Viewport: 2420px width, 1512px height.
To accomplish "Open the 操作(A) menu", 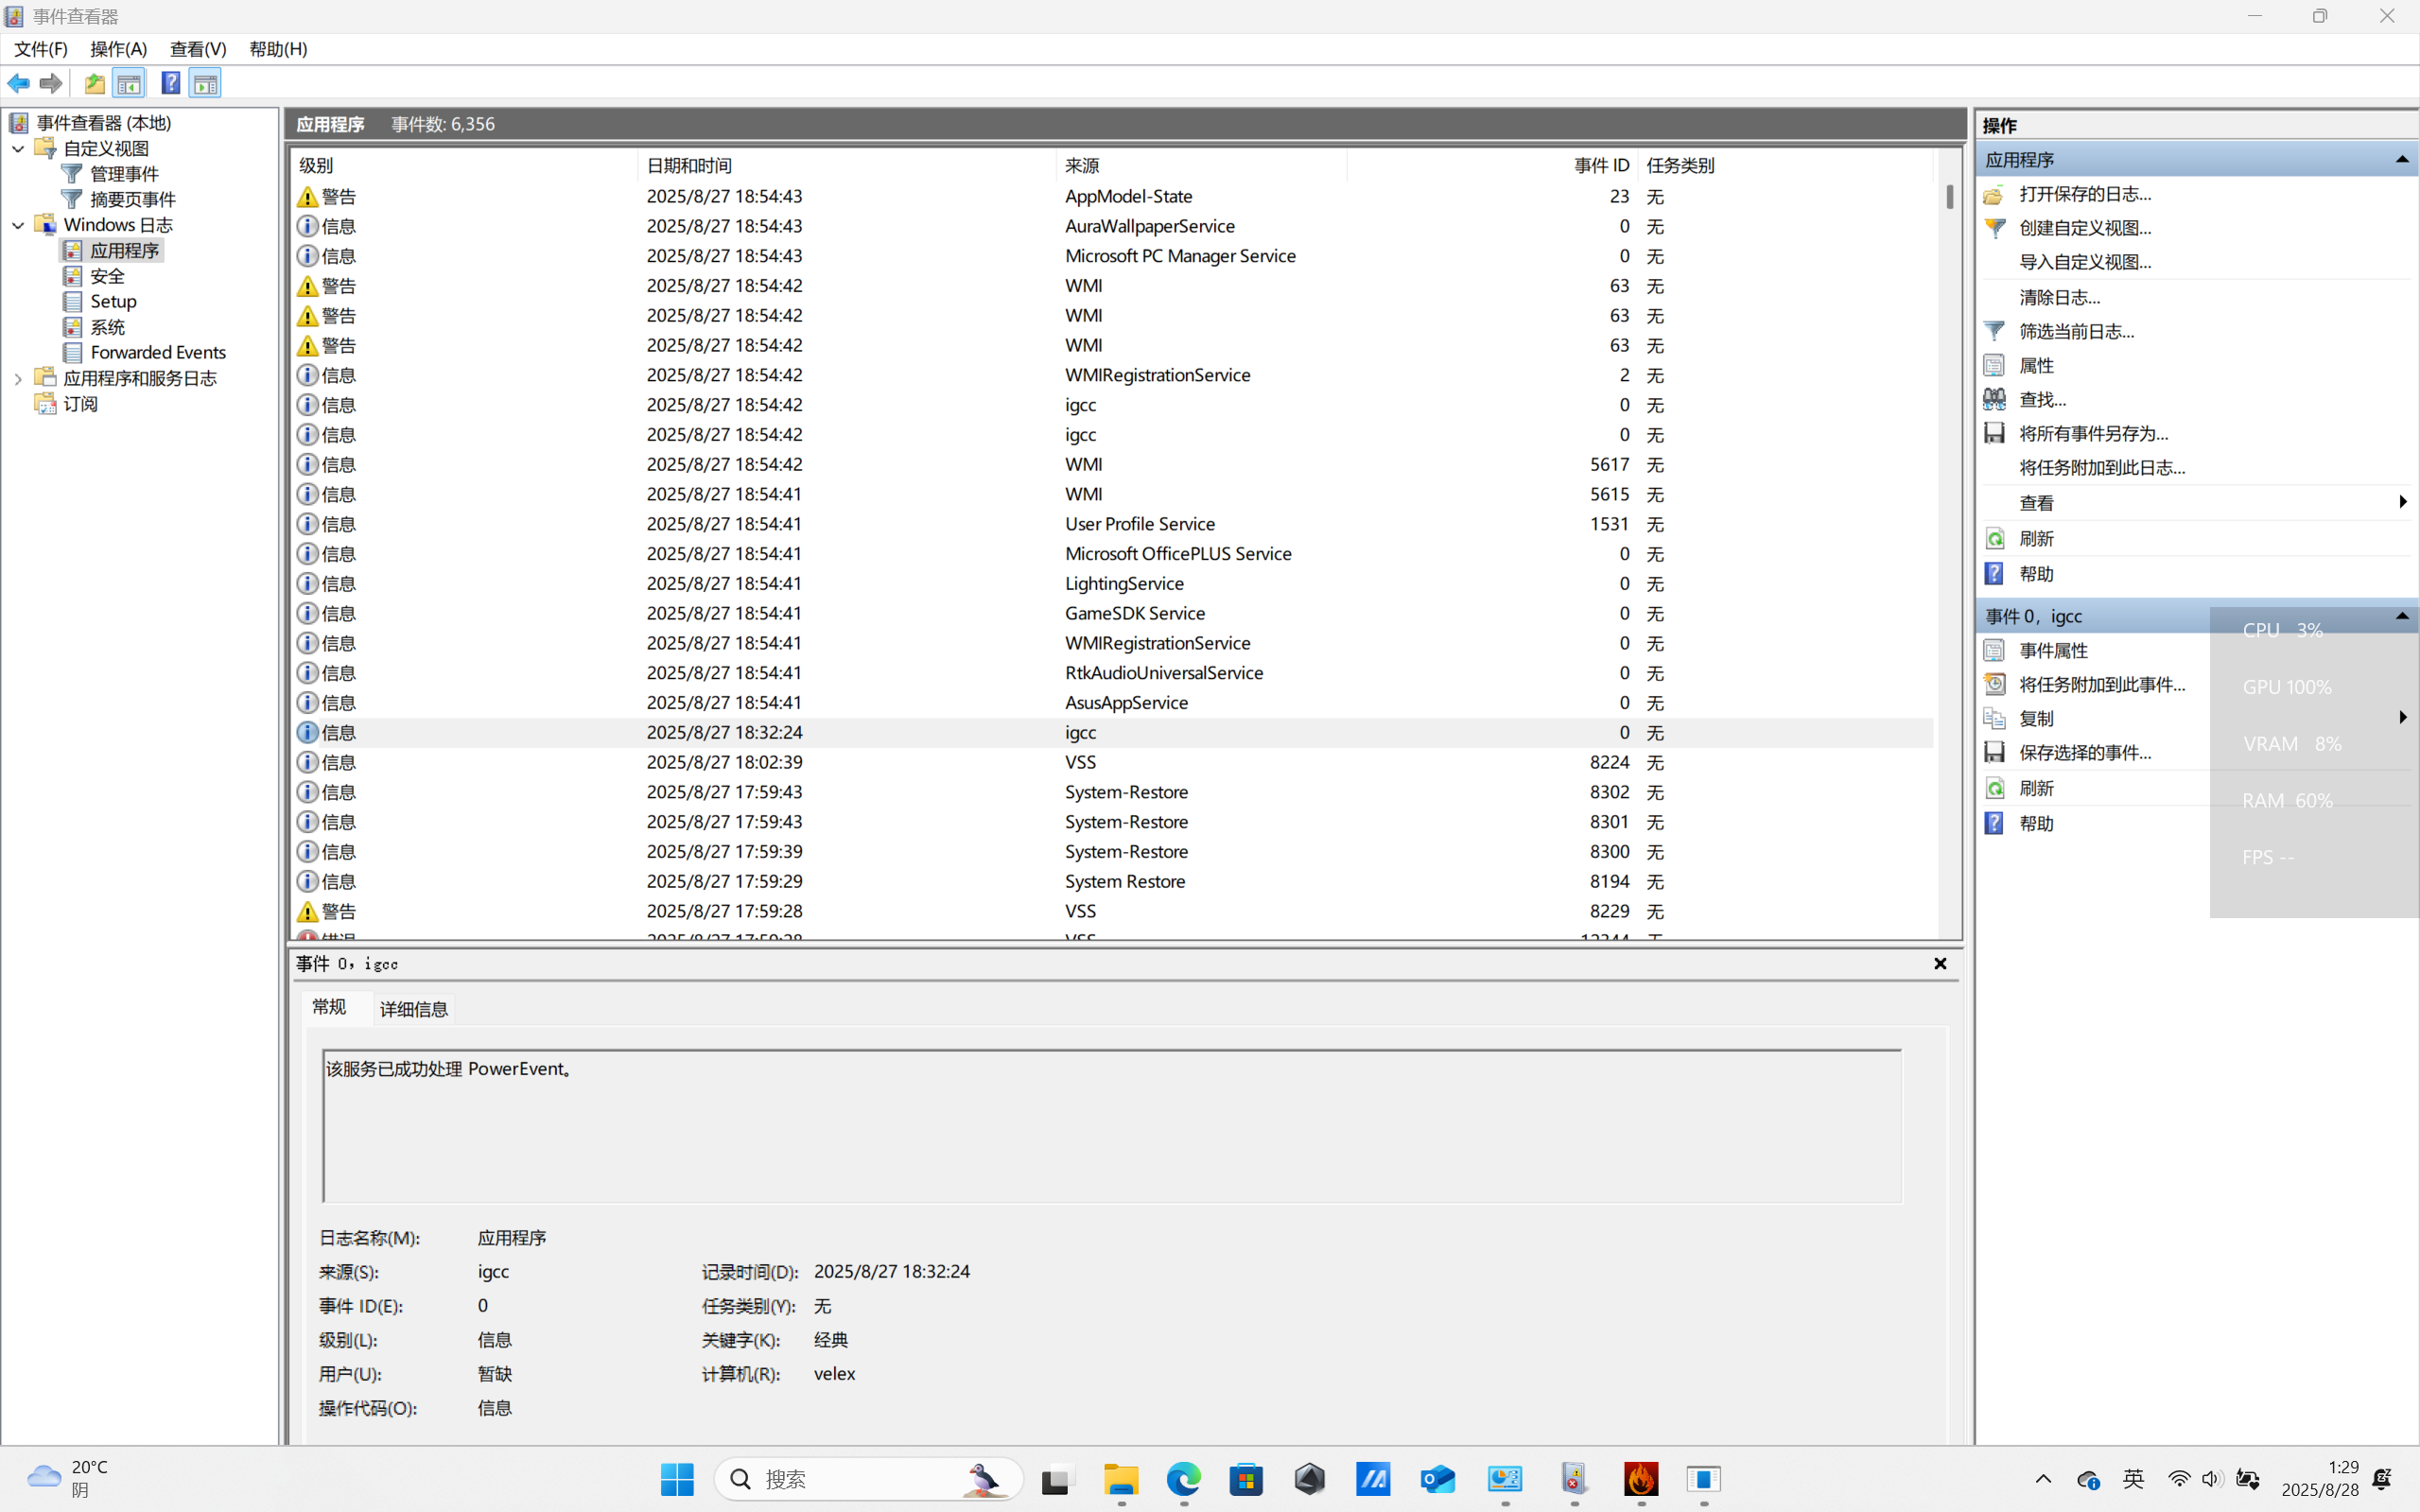I will [118, 49].
